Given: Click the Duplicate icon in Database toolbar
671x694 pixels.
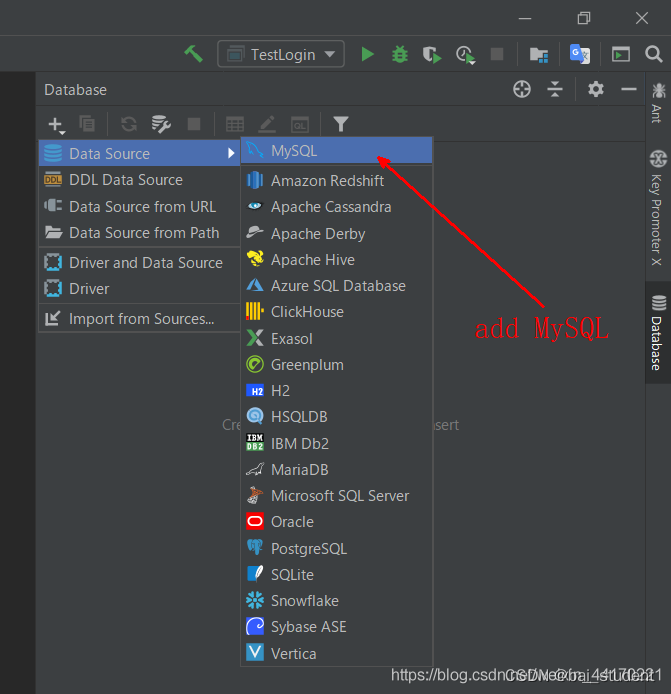Looking at the screenshot, I should (87, 123).
